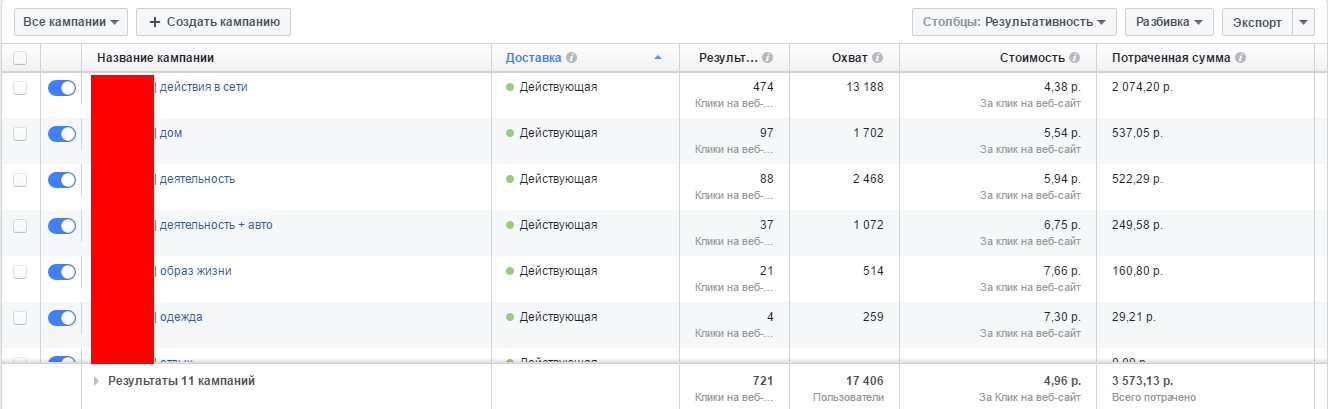Image resolution: width=1328 pixels, height=409 pixels.
Task: Click info icon beside Результаты column header
Action: [767, 58]
